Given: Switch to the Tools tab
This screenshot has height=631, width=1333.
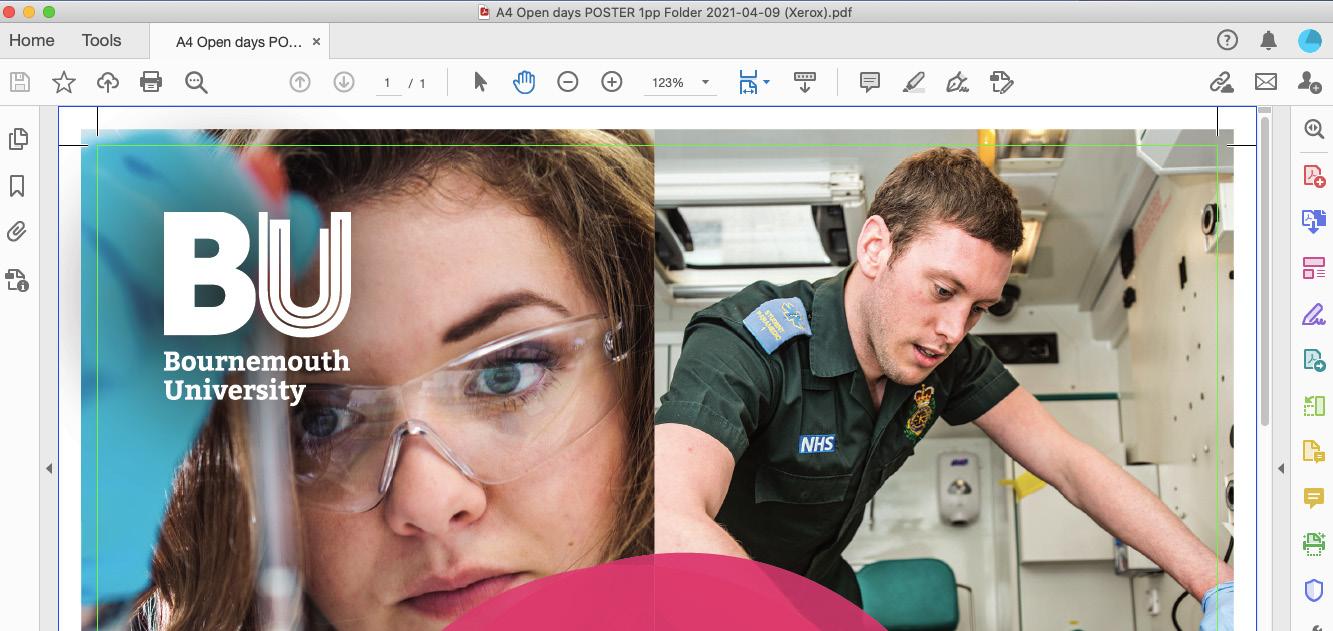Looking at the screenshot, I should click(102, 41).
